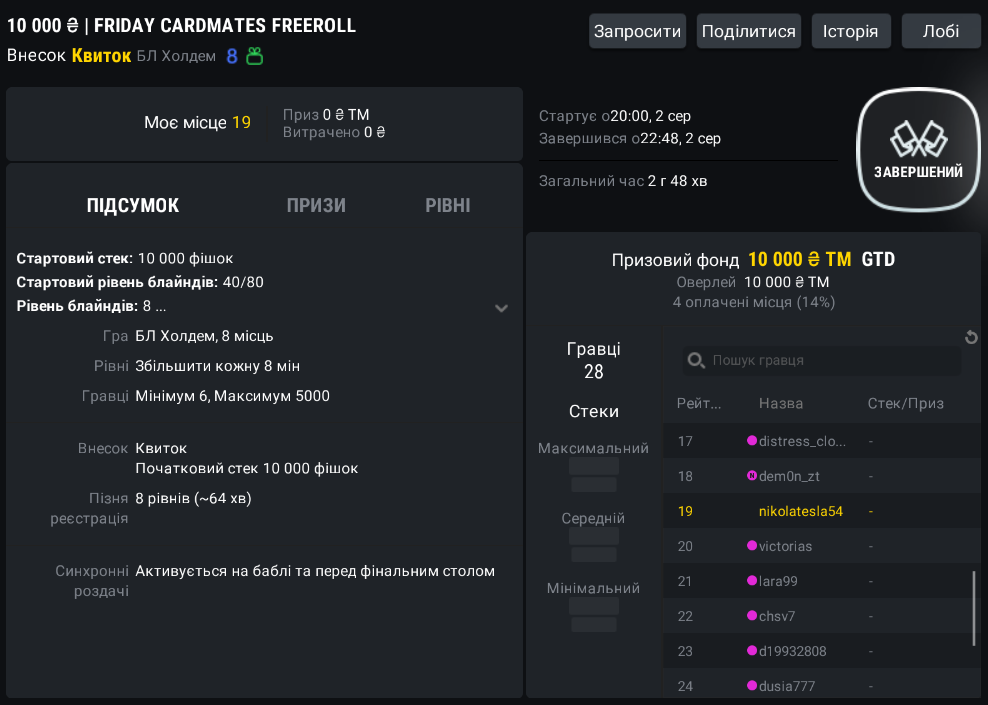
Task: Click the ЗАВЕРШЕНИЙ finished flags badge
Action: 918,149
